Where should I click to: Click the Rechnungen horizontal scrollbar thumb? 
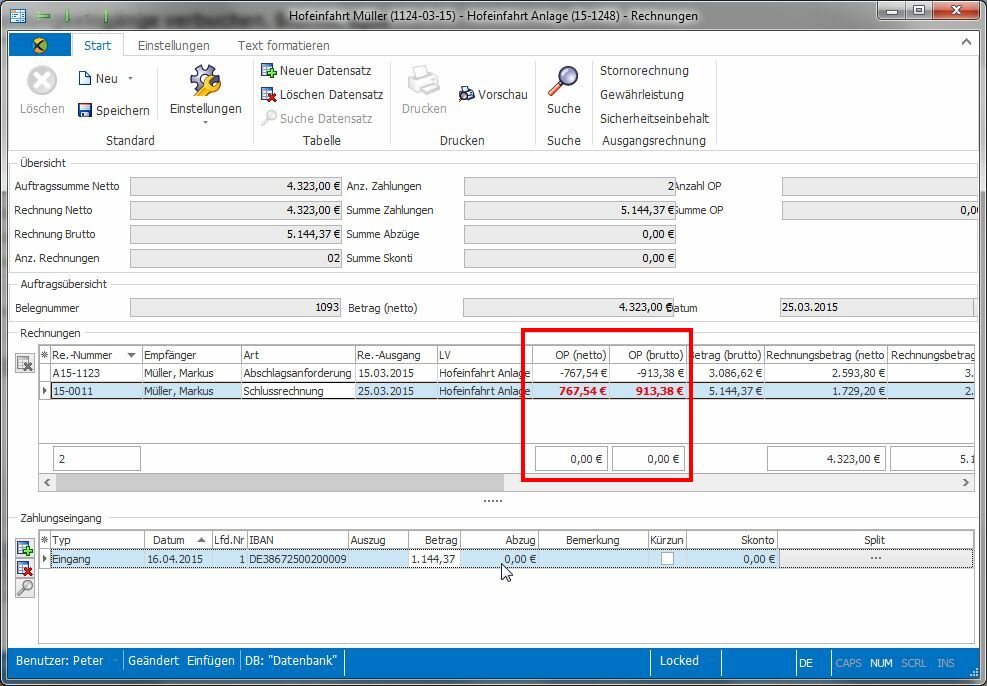coord(279,482)
